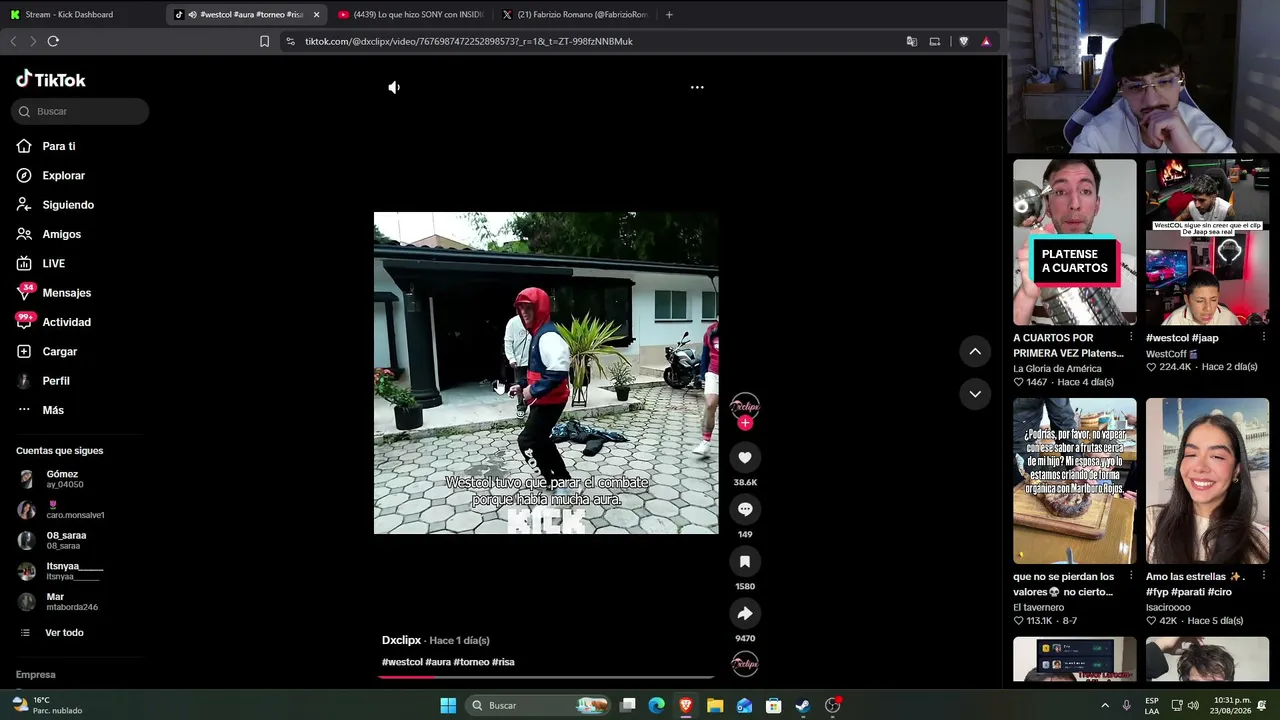Open options for #westcol #jaap video
This screenshot has height=720, width=1280.
click(1263, 337)
